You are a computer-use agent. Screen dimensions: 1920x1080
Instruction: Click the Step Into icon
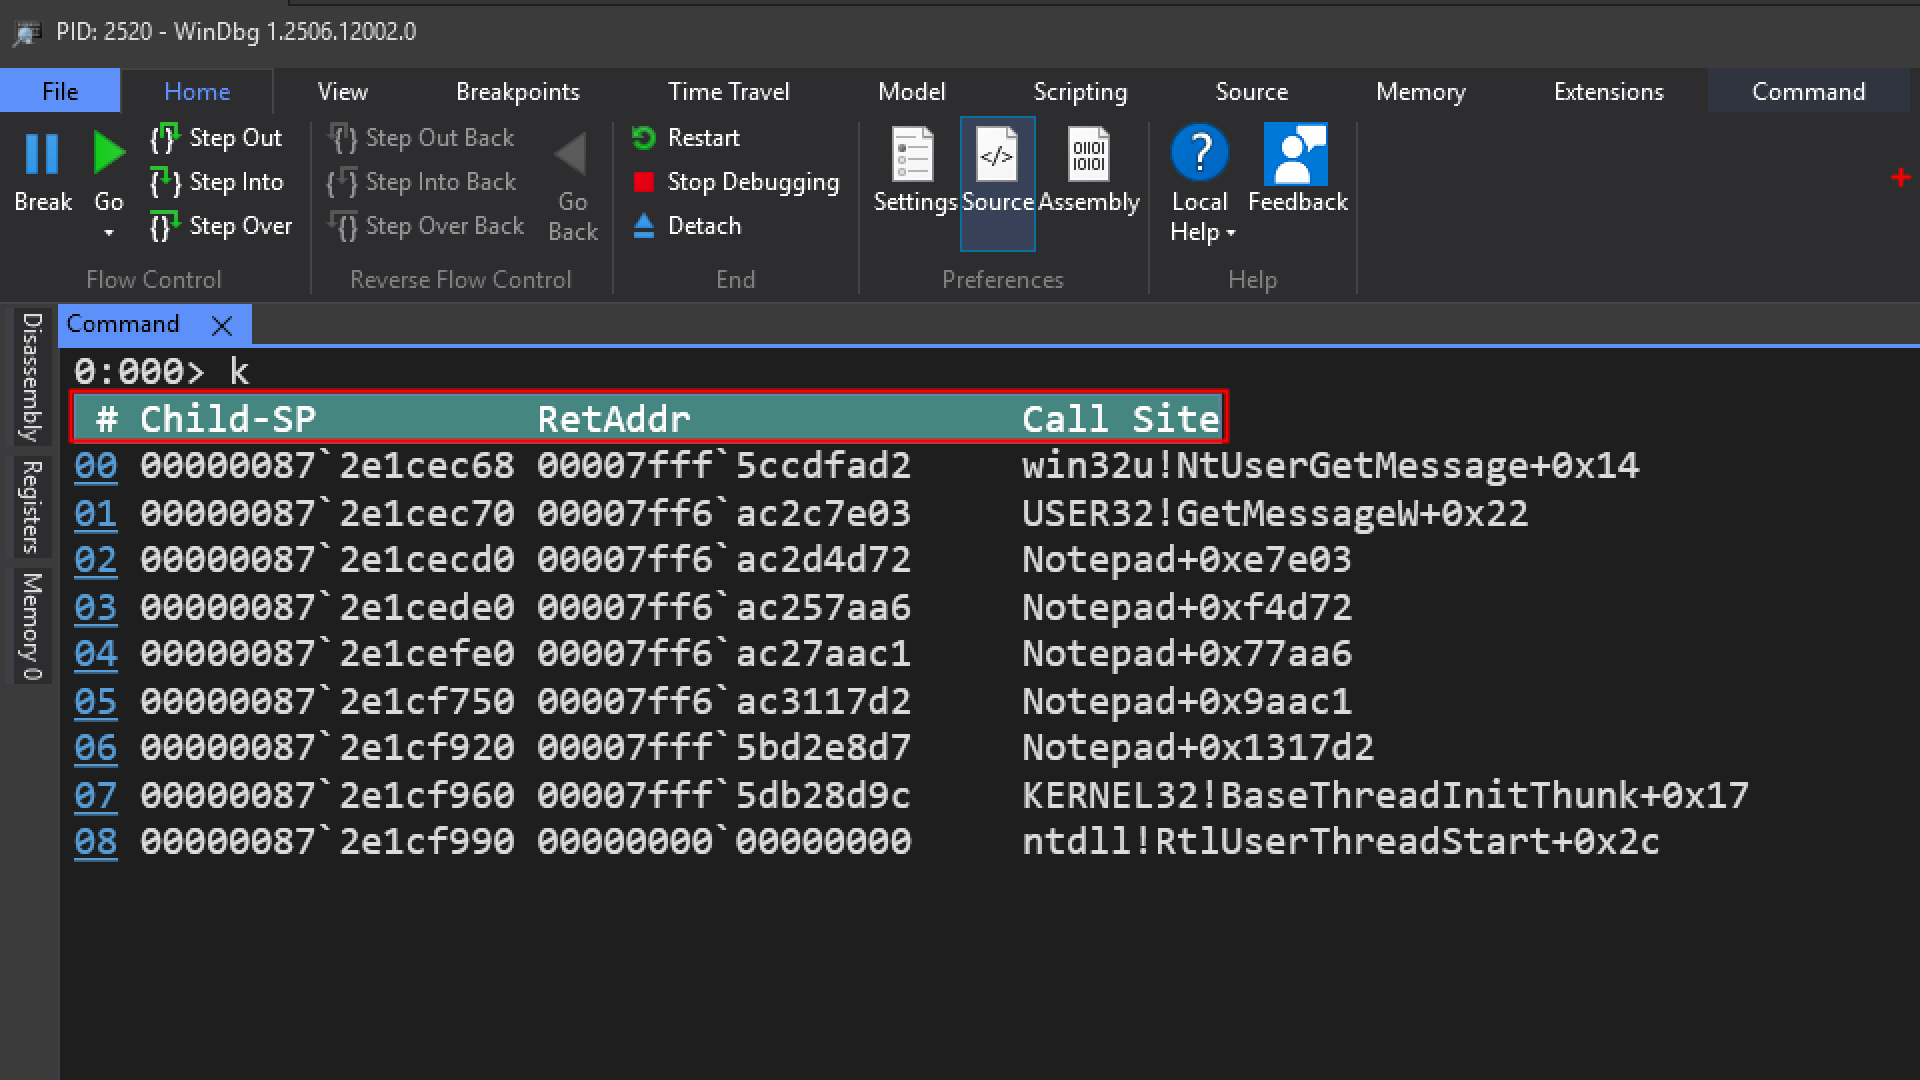(x=165, y=182)
